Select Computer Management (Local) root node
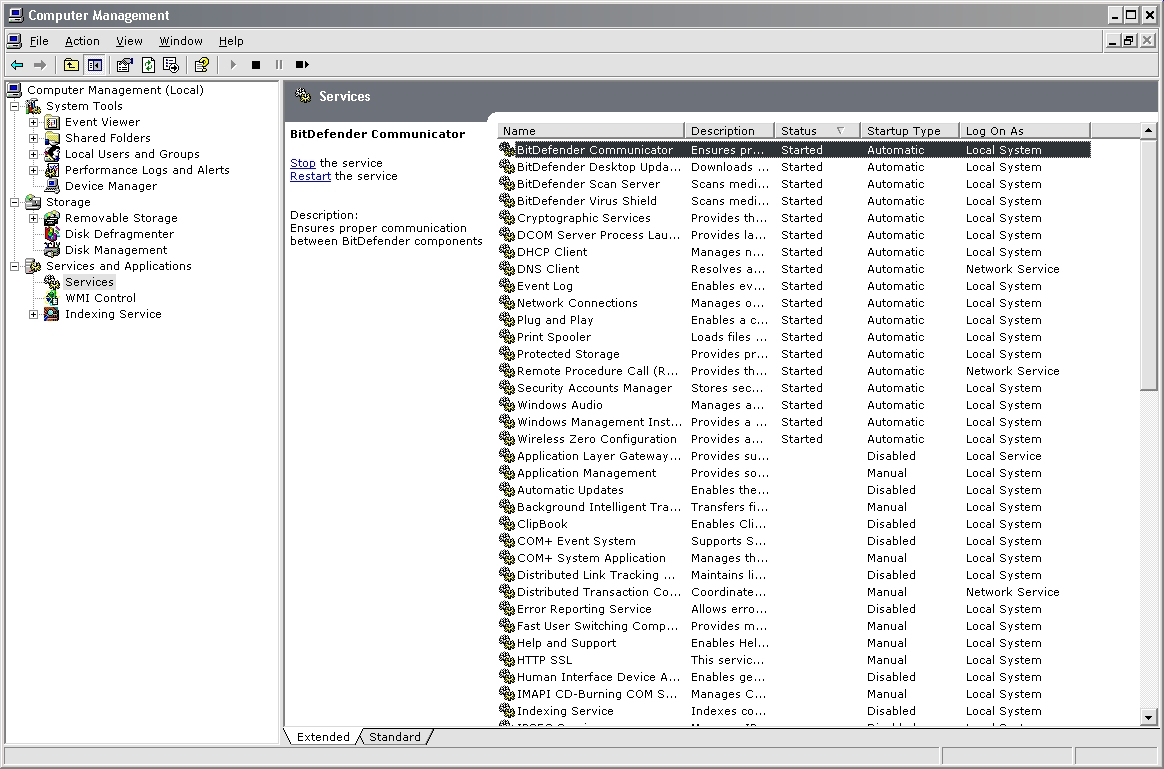 click(x=115, y=90)
